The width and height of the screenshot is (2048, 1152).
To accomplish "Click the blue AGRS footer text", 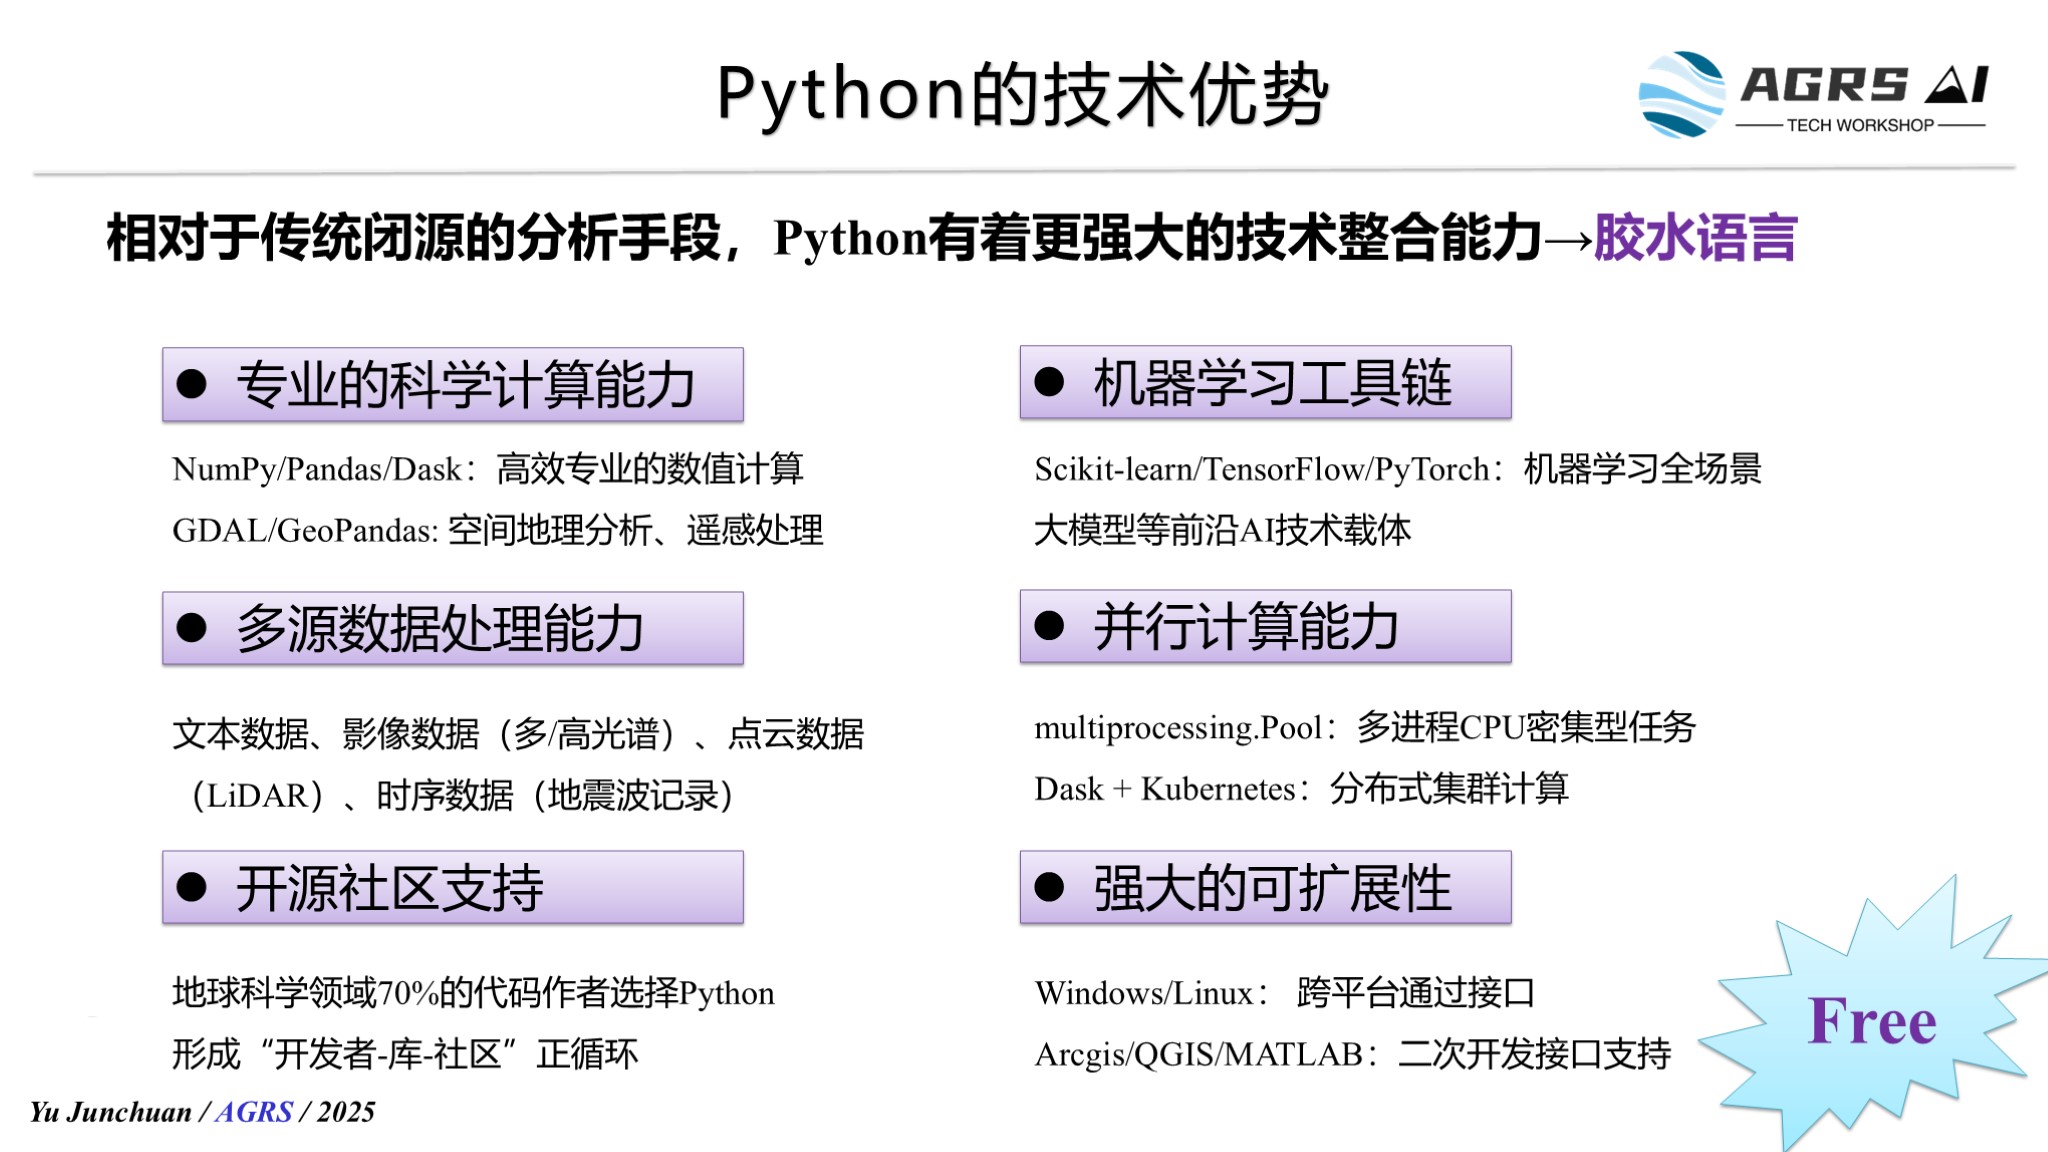I will point(254,1112).
